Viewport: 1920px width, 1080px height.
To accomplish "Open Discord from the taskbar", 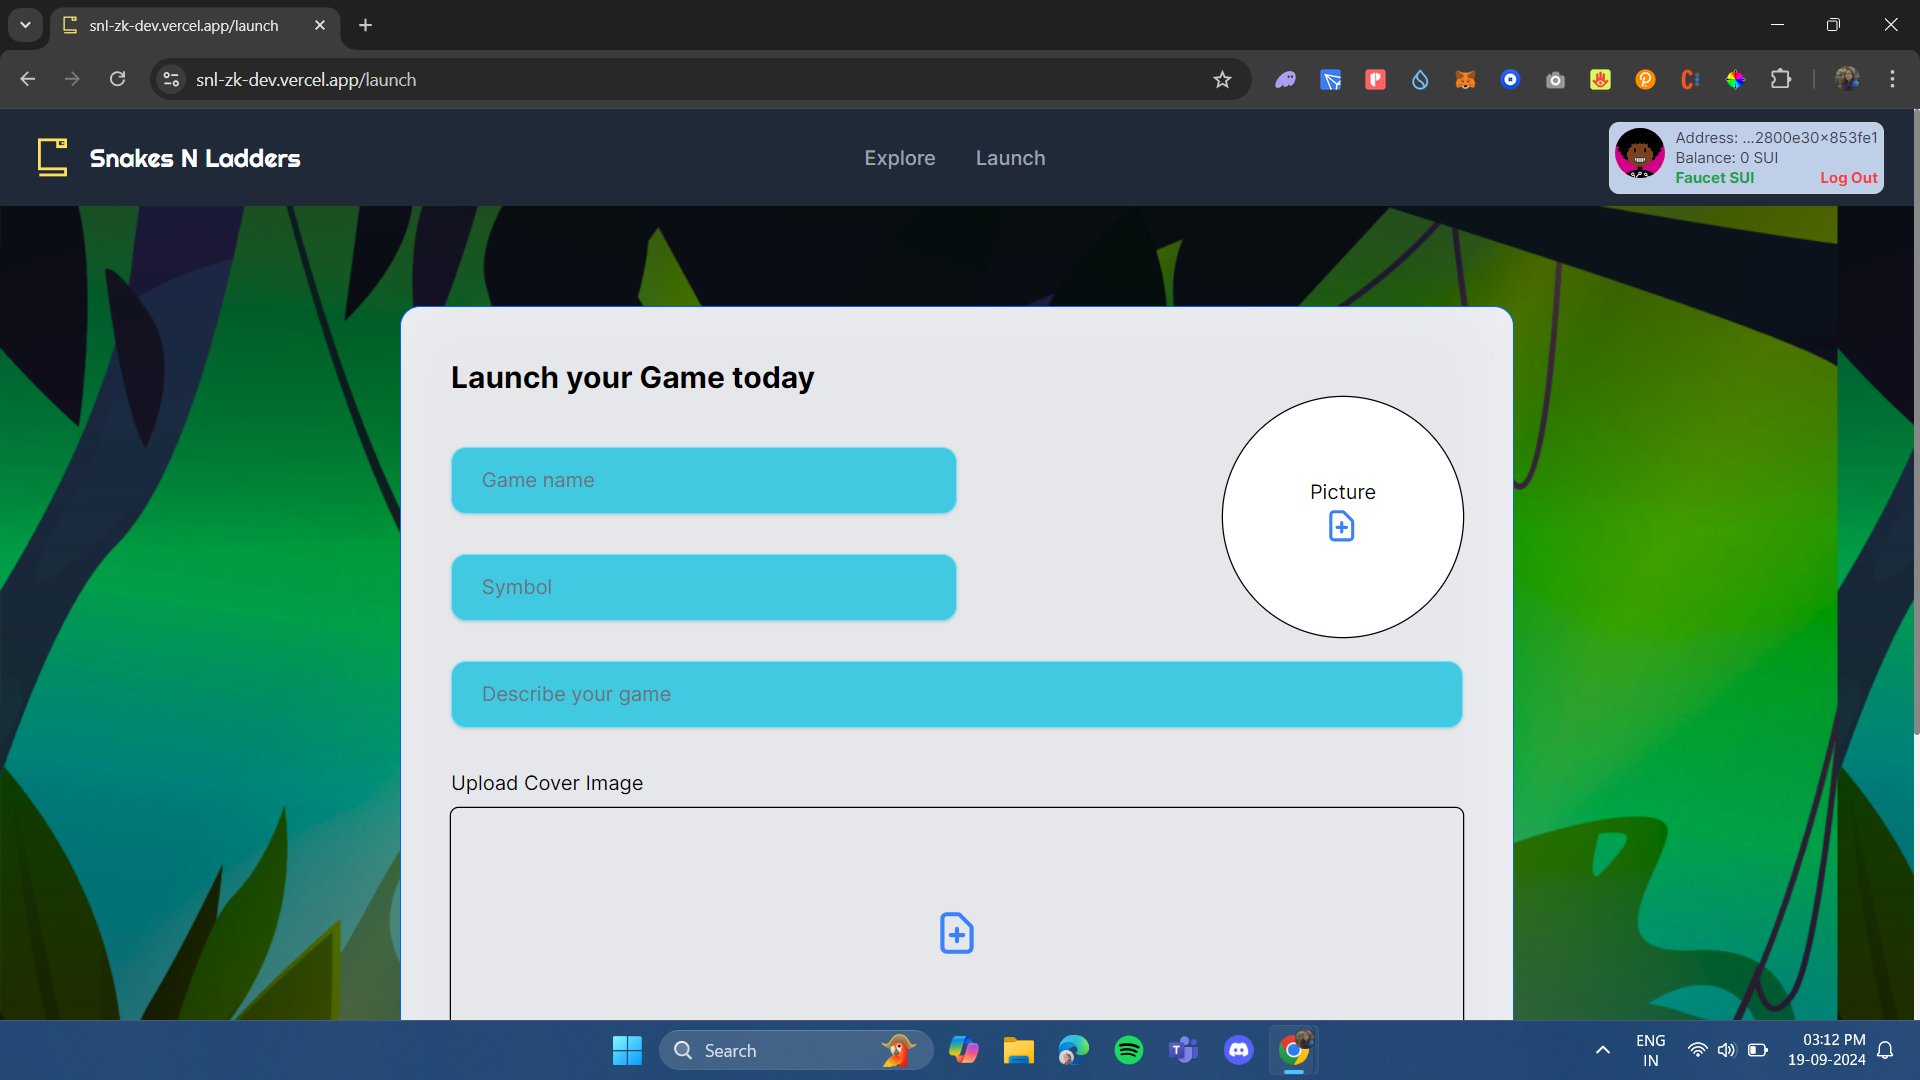I will pos(1238,1050).
